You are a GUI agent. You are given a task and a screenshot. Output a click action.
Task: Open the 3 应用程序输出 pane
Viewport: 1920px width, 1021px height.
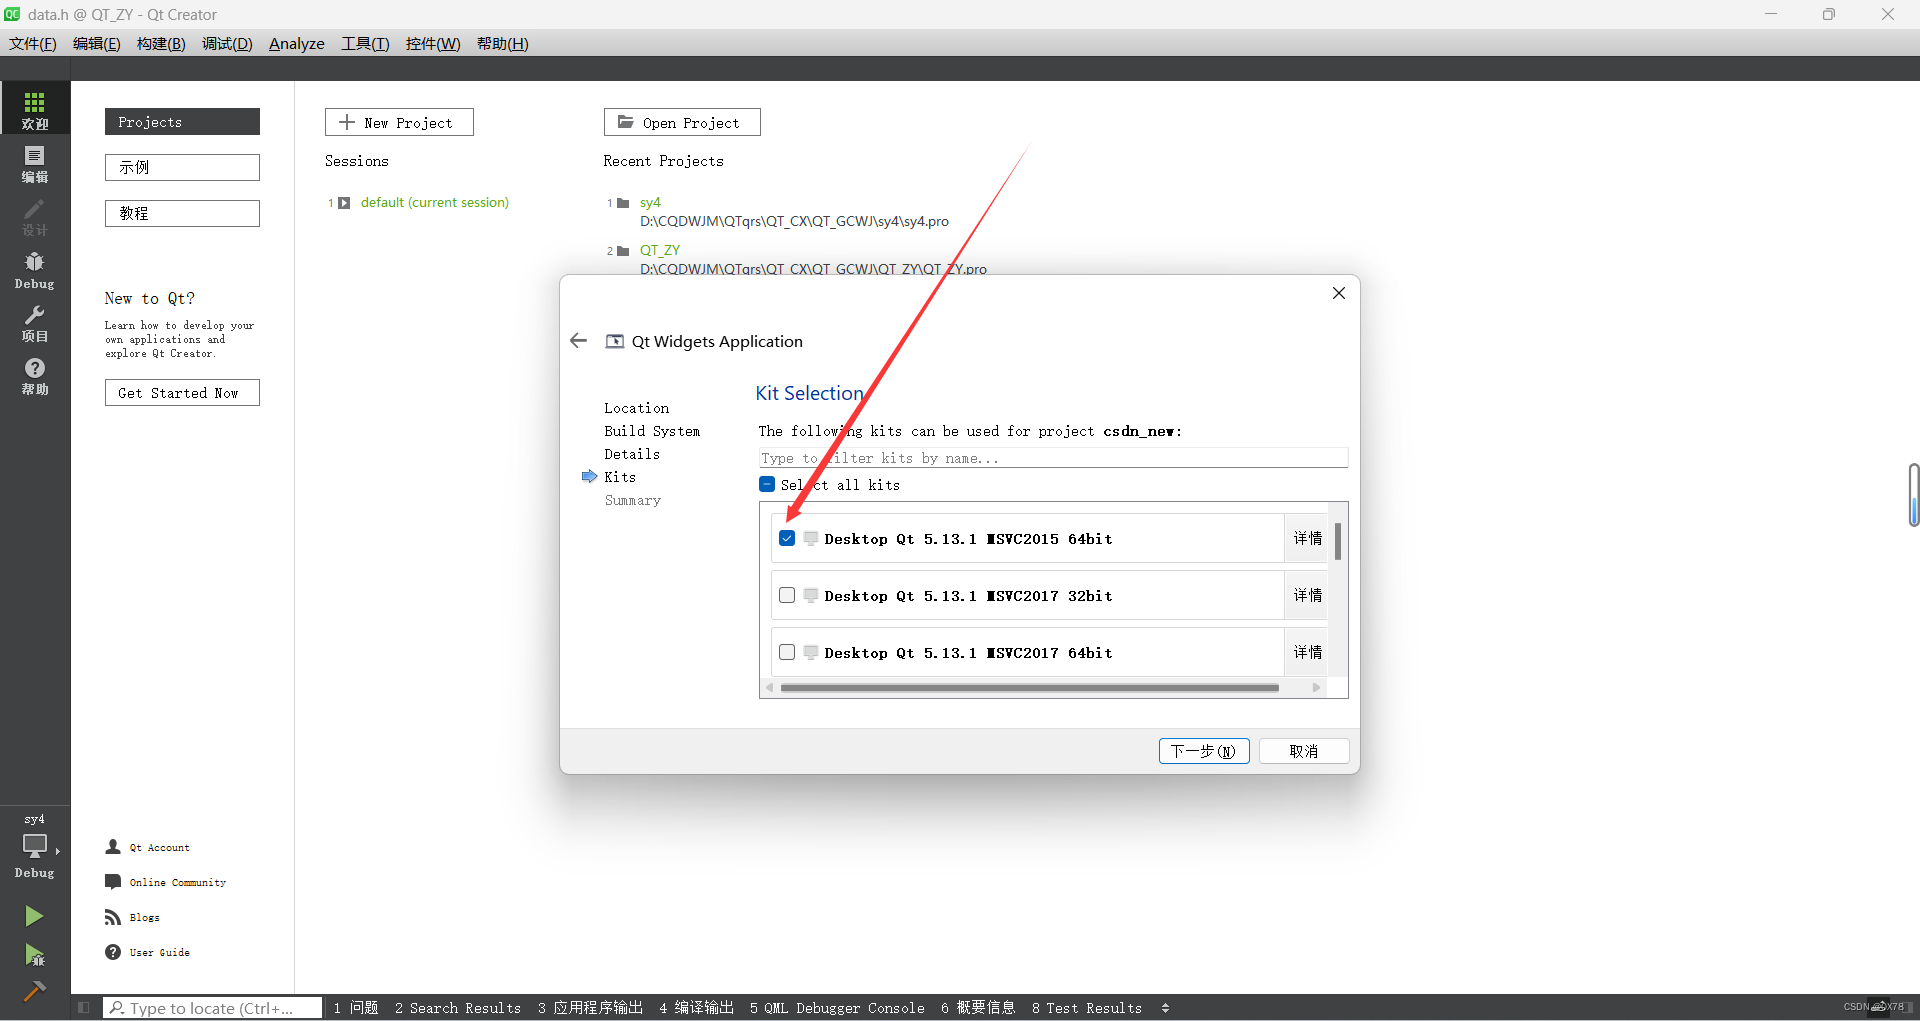click(590, 1008)
